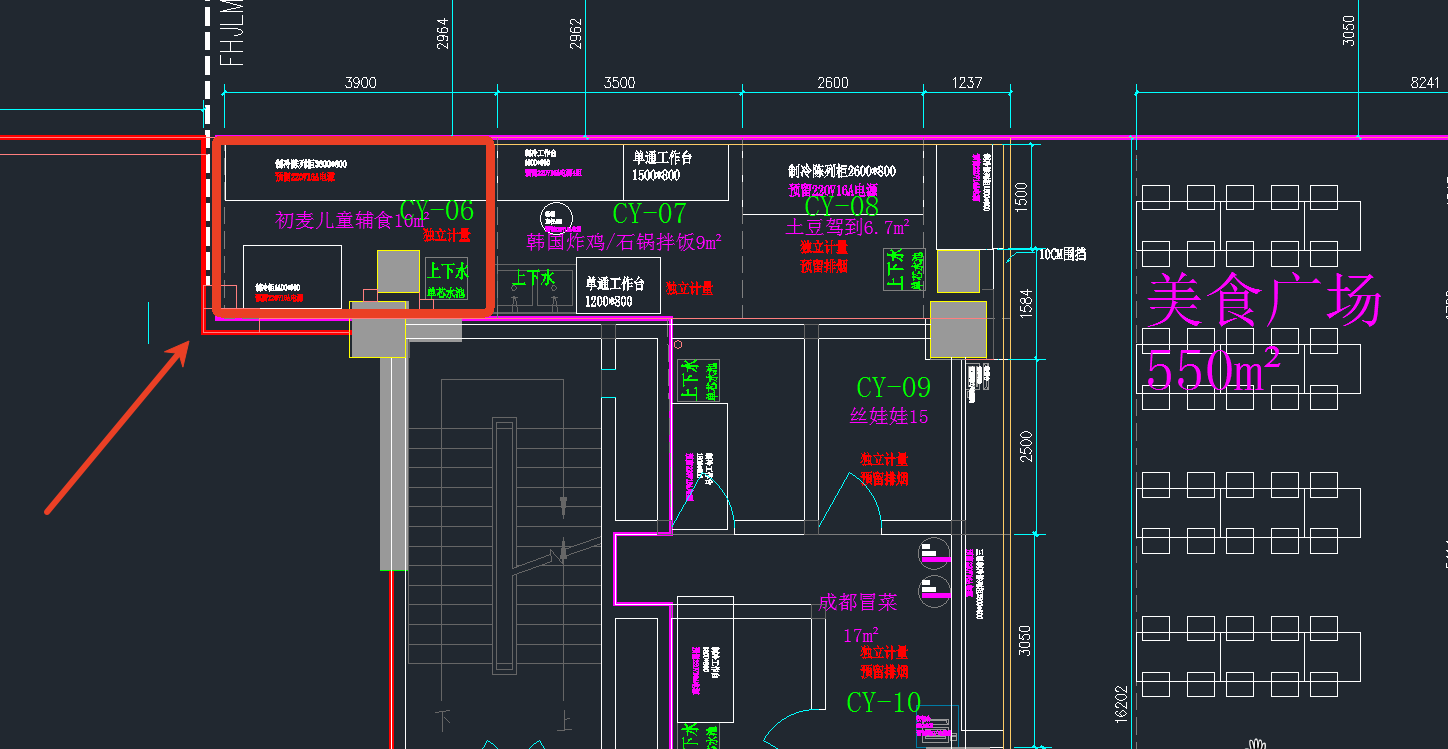
Task: Click the CY-07 unit label
Action: (x=649, y=213)
